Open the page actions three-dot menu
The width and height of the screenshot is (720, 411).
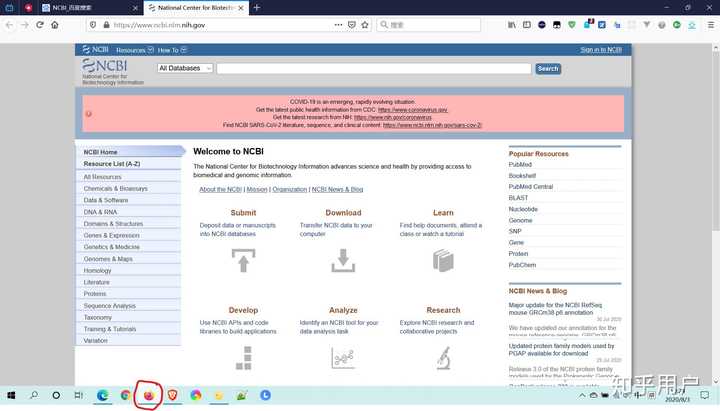[x=338, y=25]
